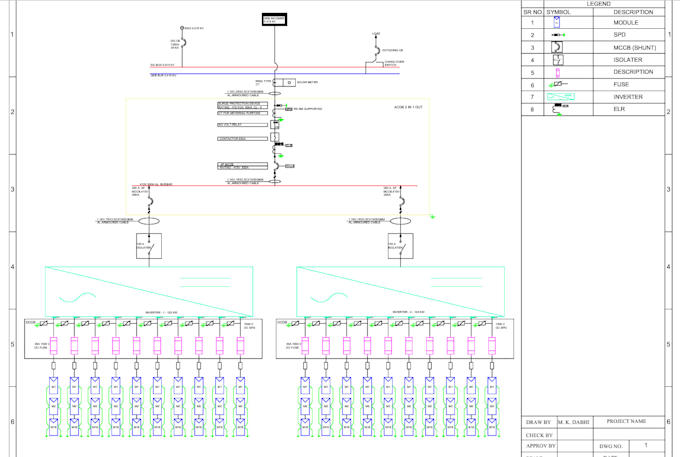
Task: Click the M. K. DABHI name cell
Action: pyautogui.click(x=573, y=422)
